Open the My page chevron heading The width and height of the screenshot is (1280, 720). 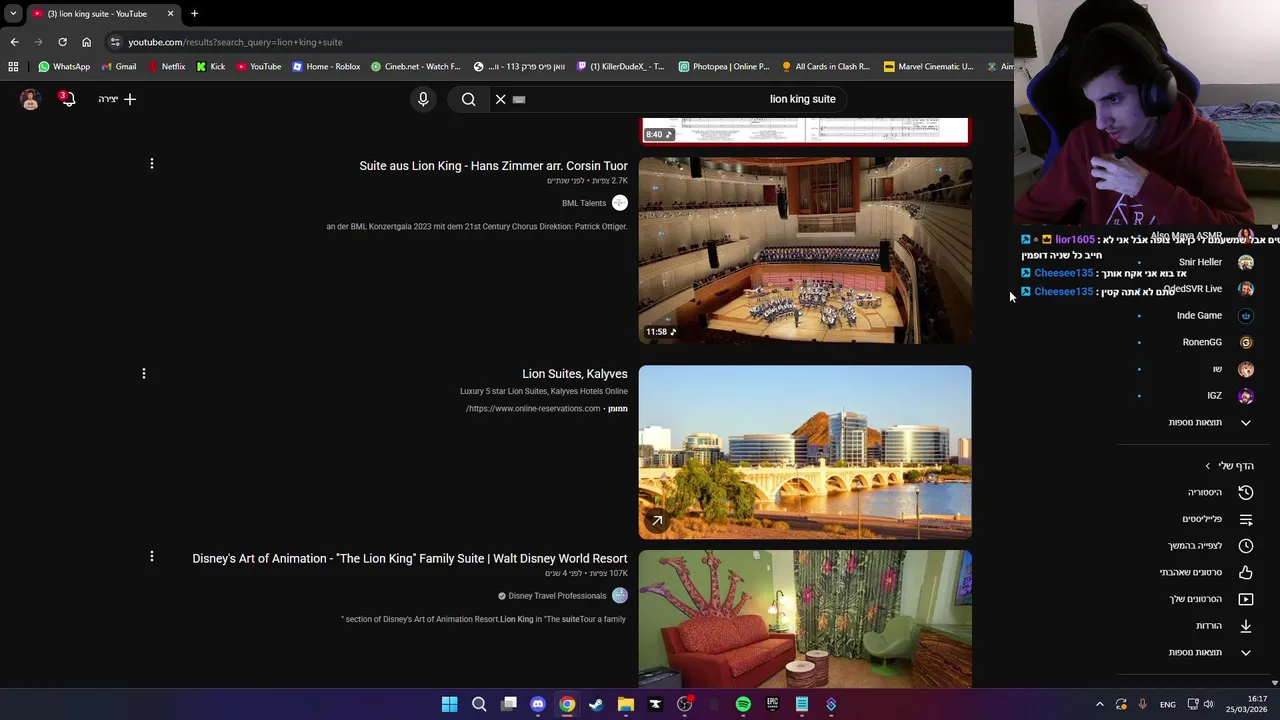(1229, 466)
